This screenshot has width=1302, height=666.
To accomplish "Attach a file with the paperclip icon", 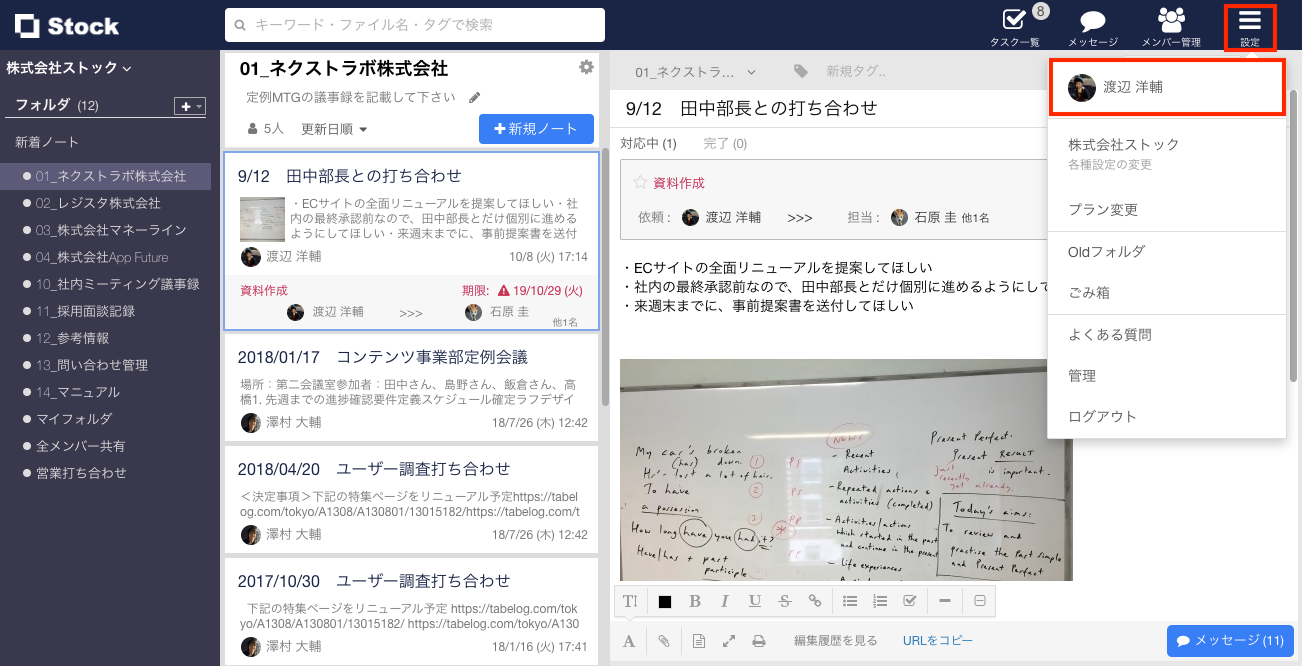I will (x=663, y=640).
